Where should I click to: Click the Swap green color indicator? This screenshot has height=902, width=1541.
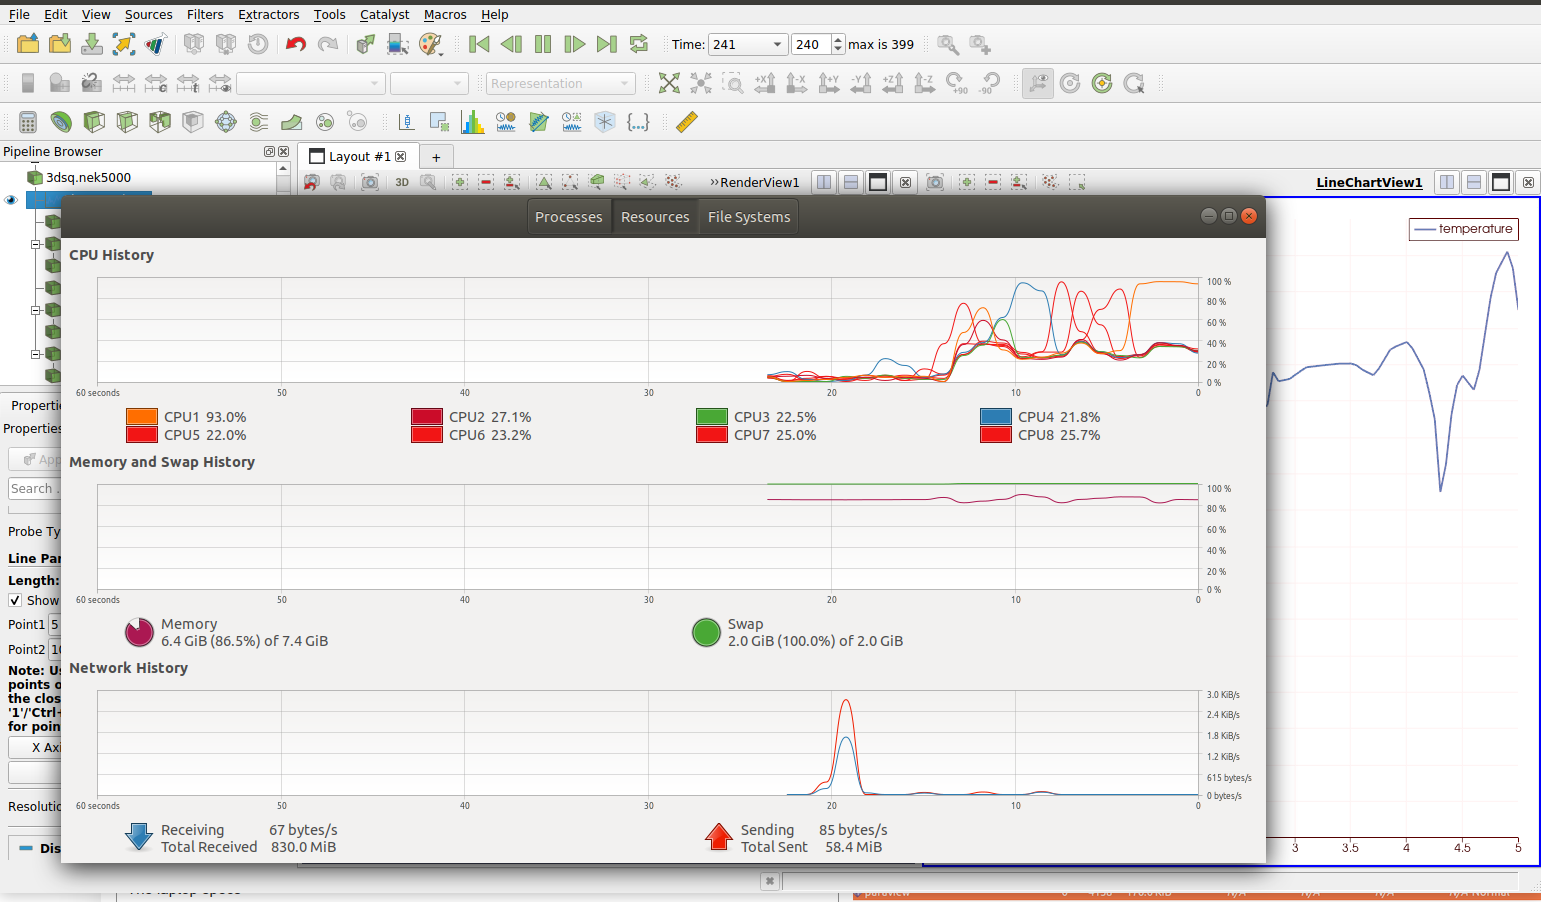point(706,632)
